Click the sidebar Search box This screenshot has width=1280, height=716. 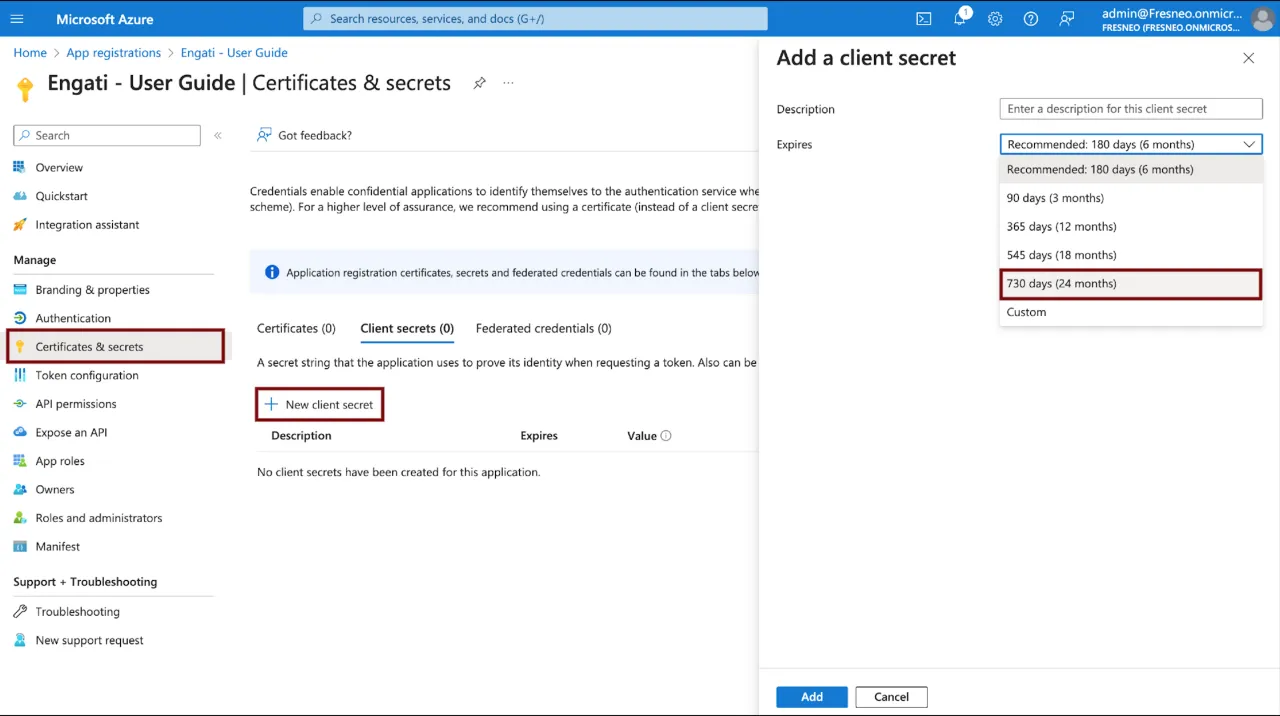pos(107,135)
